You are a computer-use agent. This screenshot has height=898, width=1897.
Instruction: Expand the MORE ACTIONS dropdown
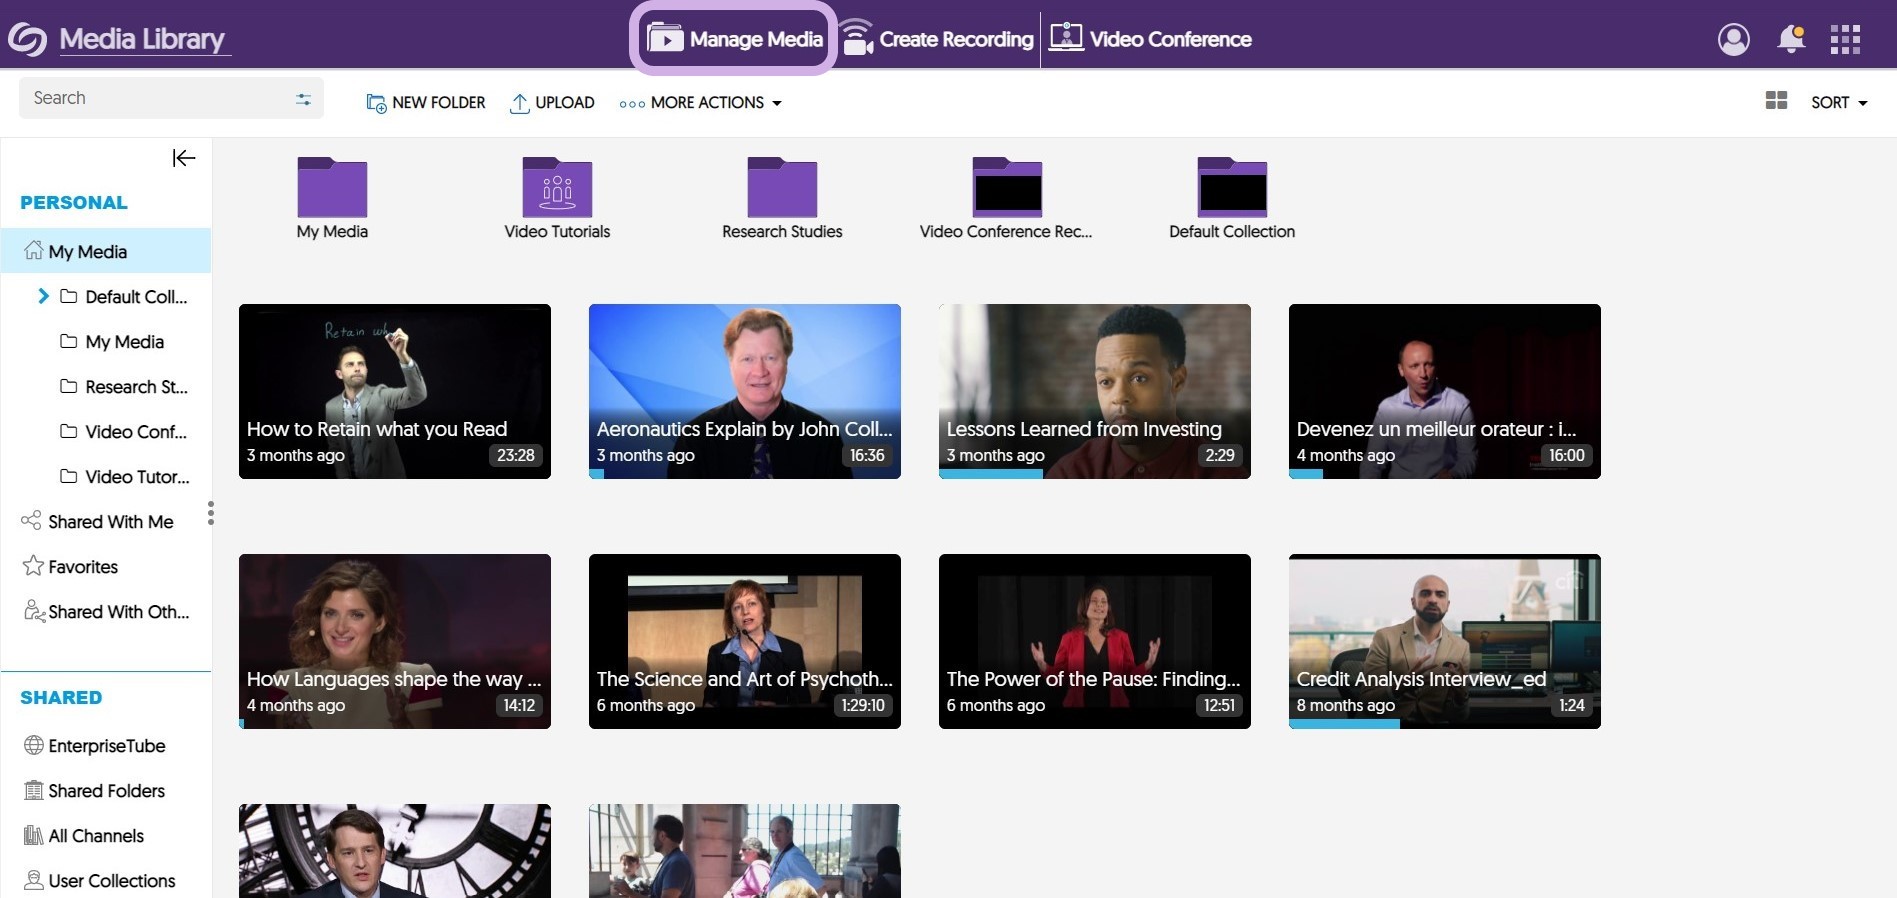pos(701,102)
